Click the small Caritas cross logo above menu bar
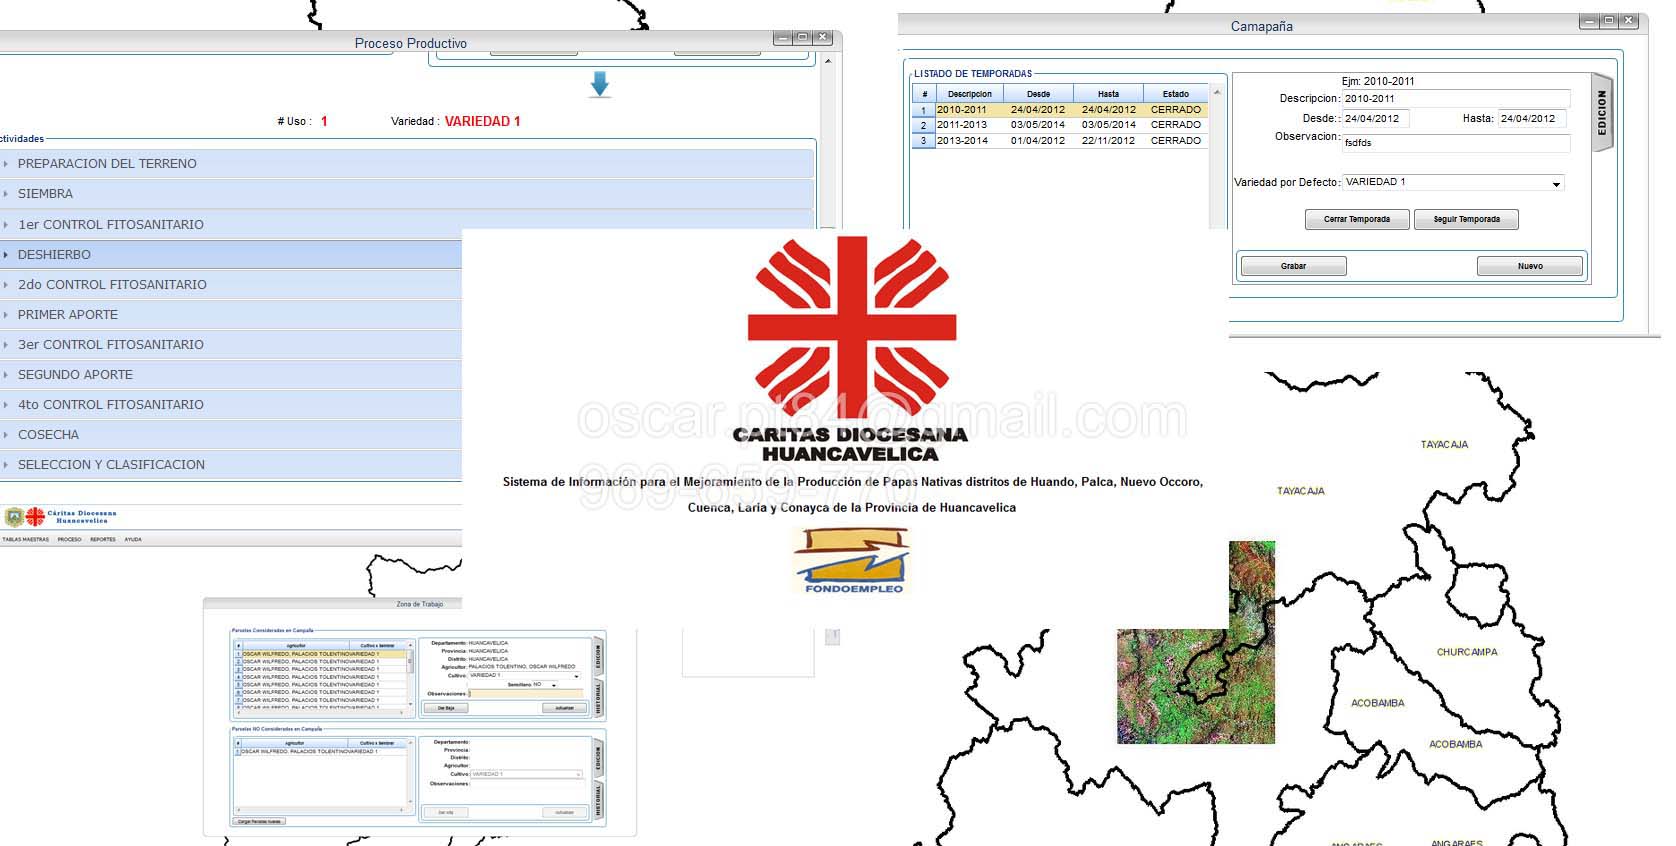The image size is (1676, 846). coord(35,517)
